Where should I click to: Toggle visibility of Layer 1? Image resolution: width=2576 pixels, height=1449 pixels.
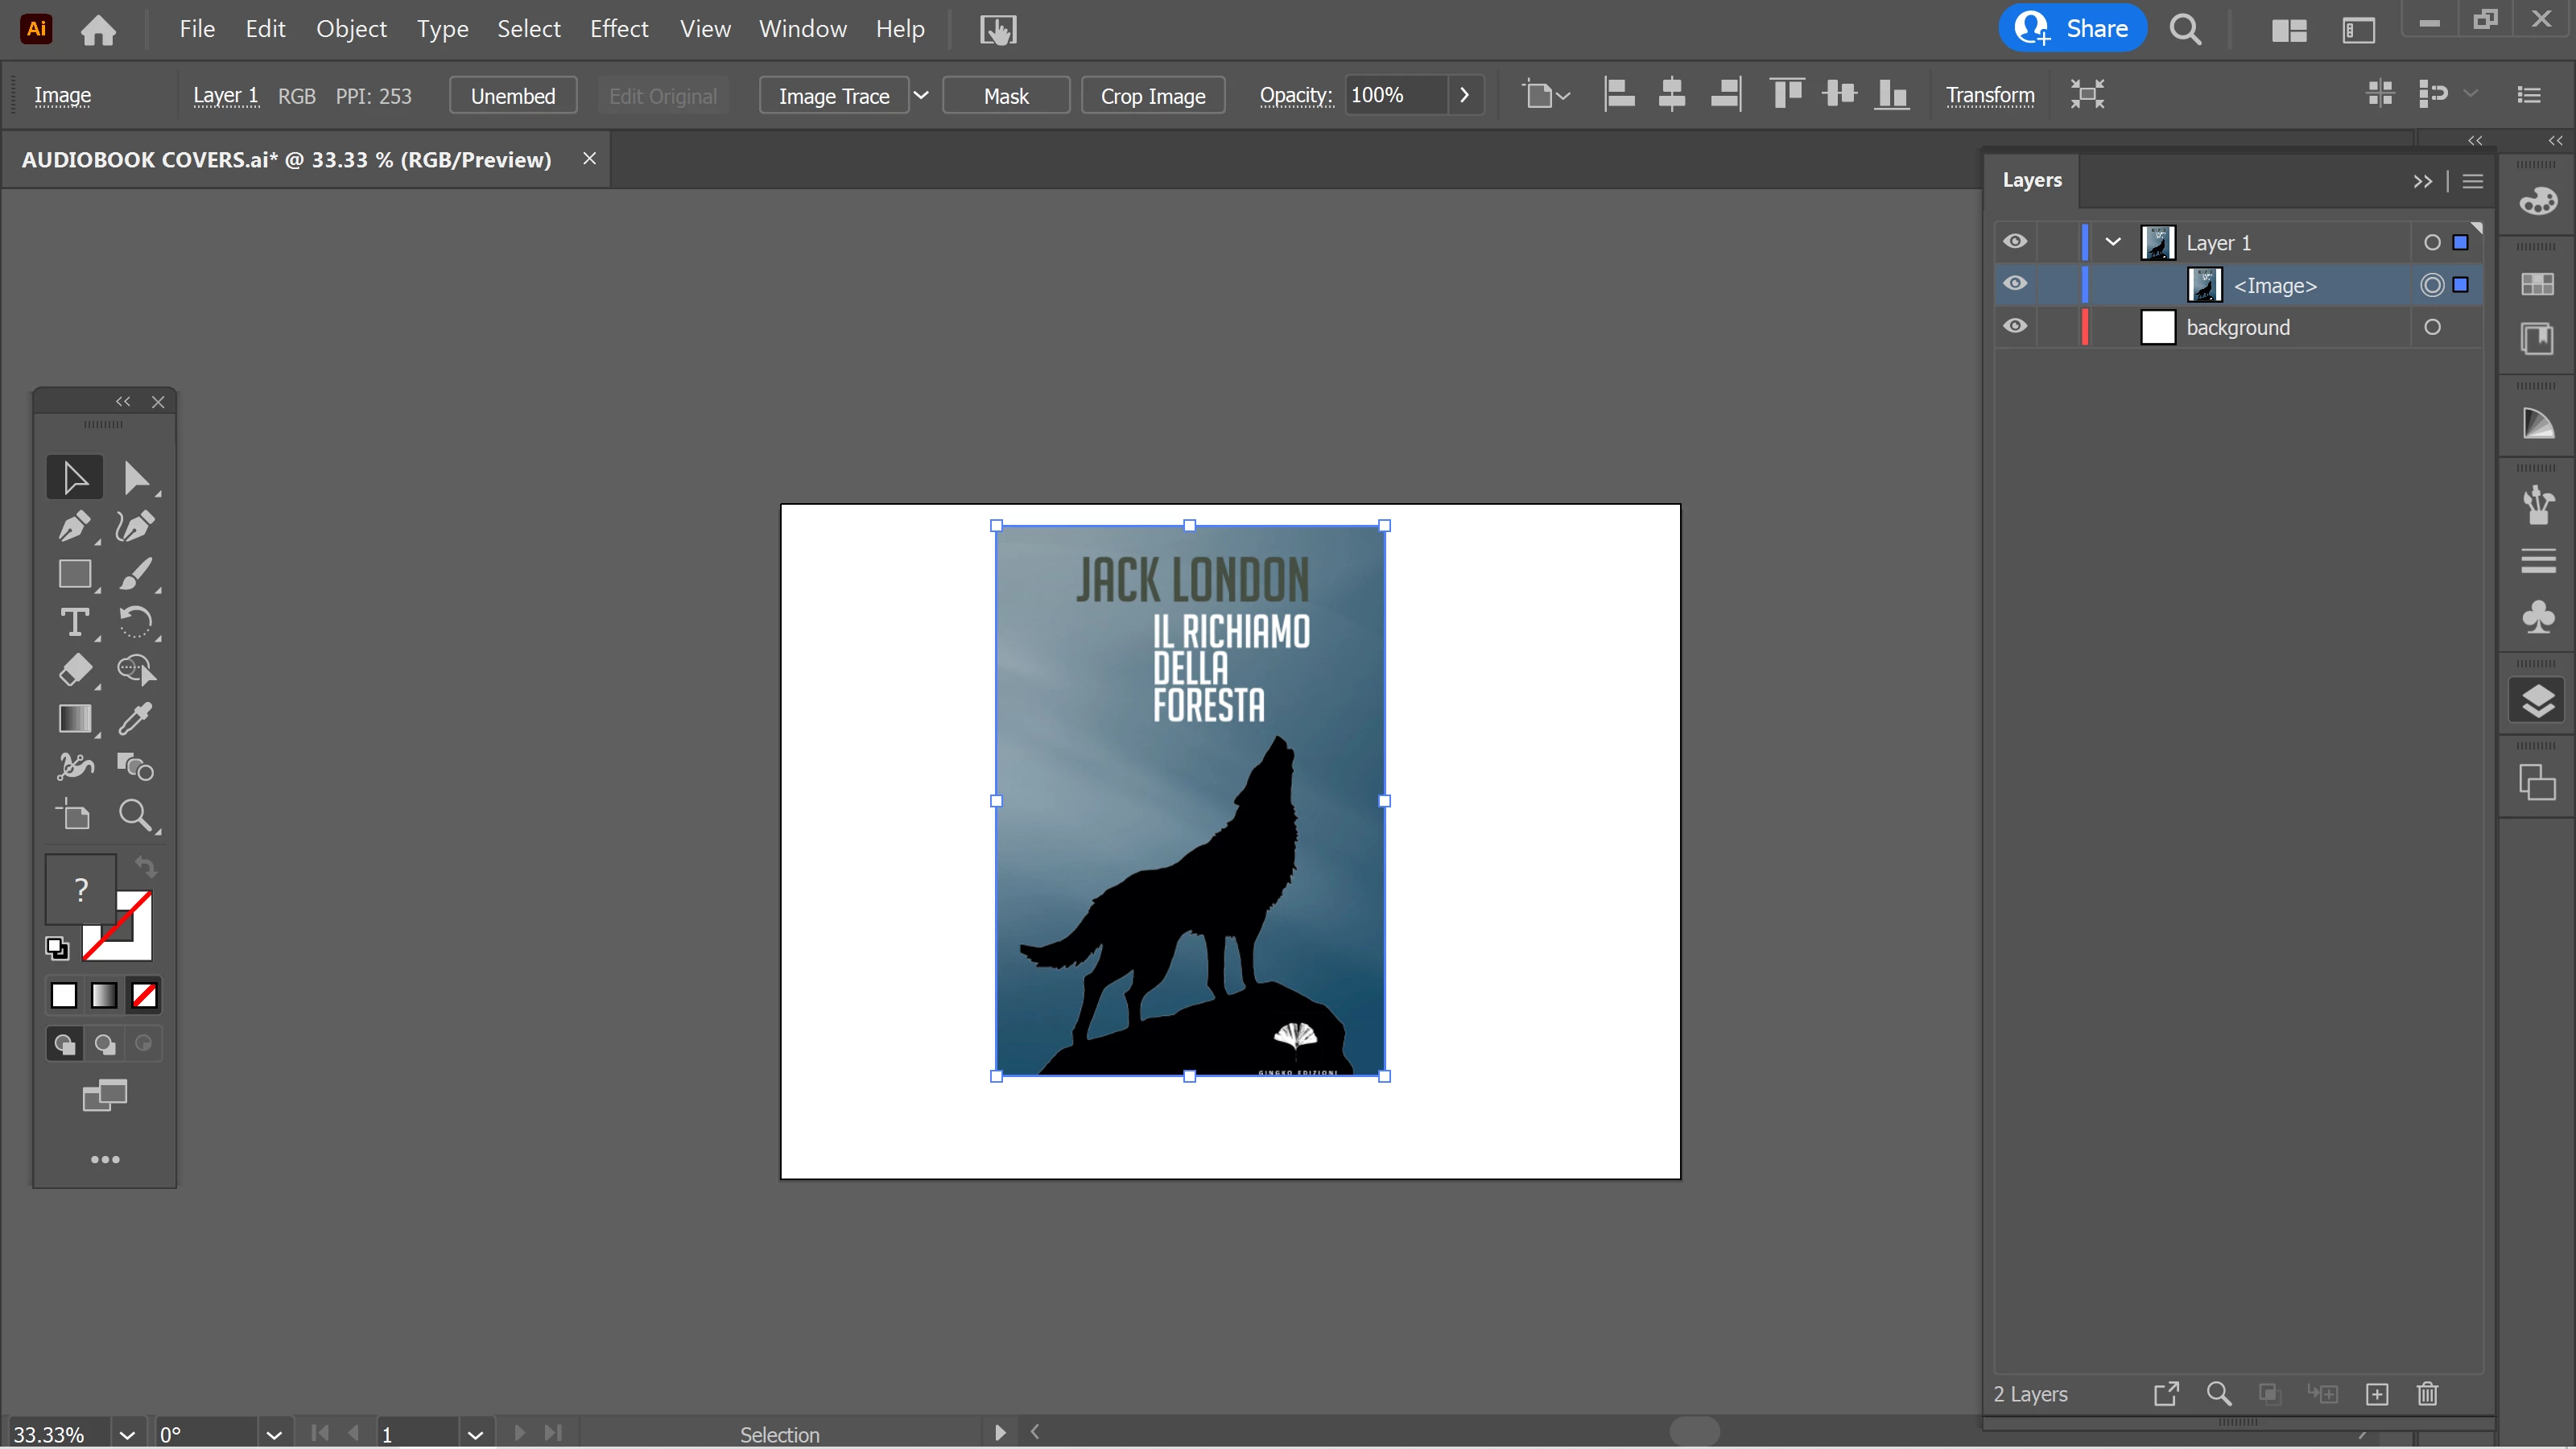point(2015,242)
